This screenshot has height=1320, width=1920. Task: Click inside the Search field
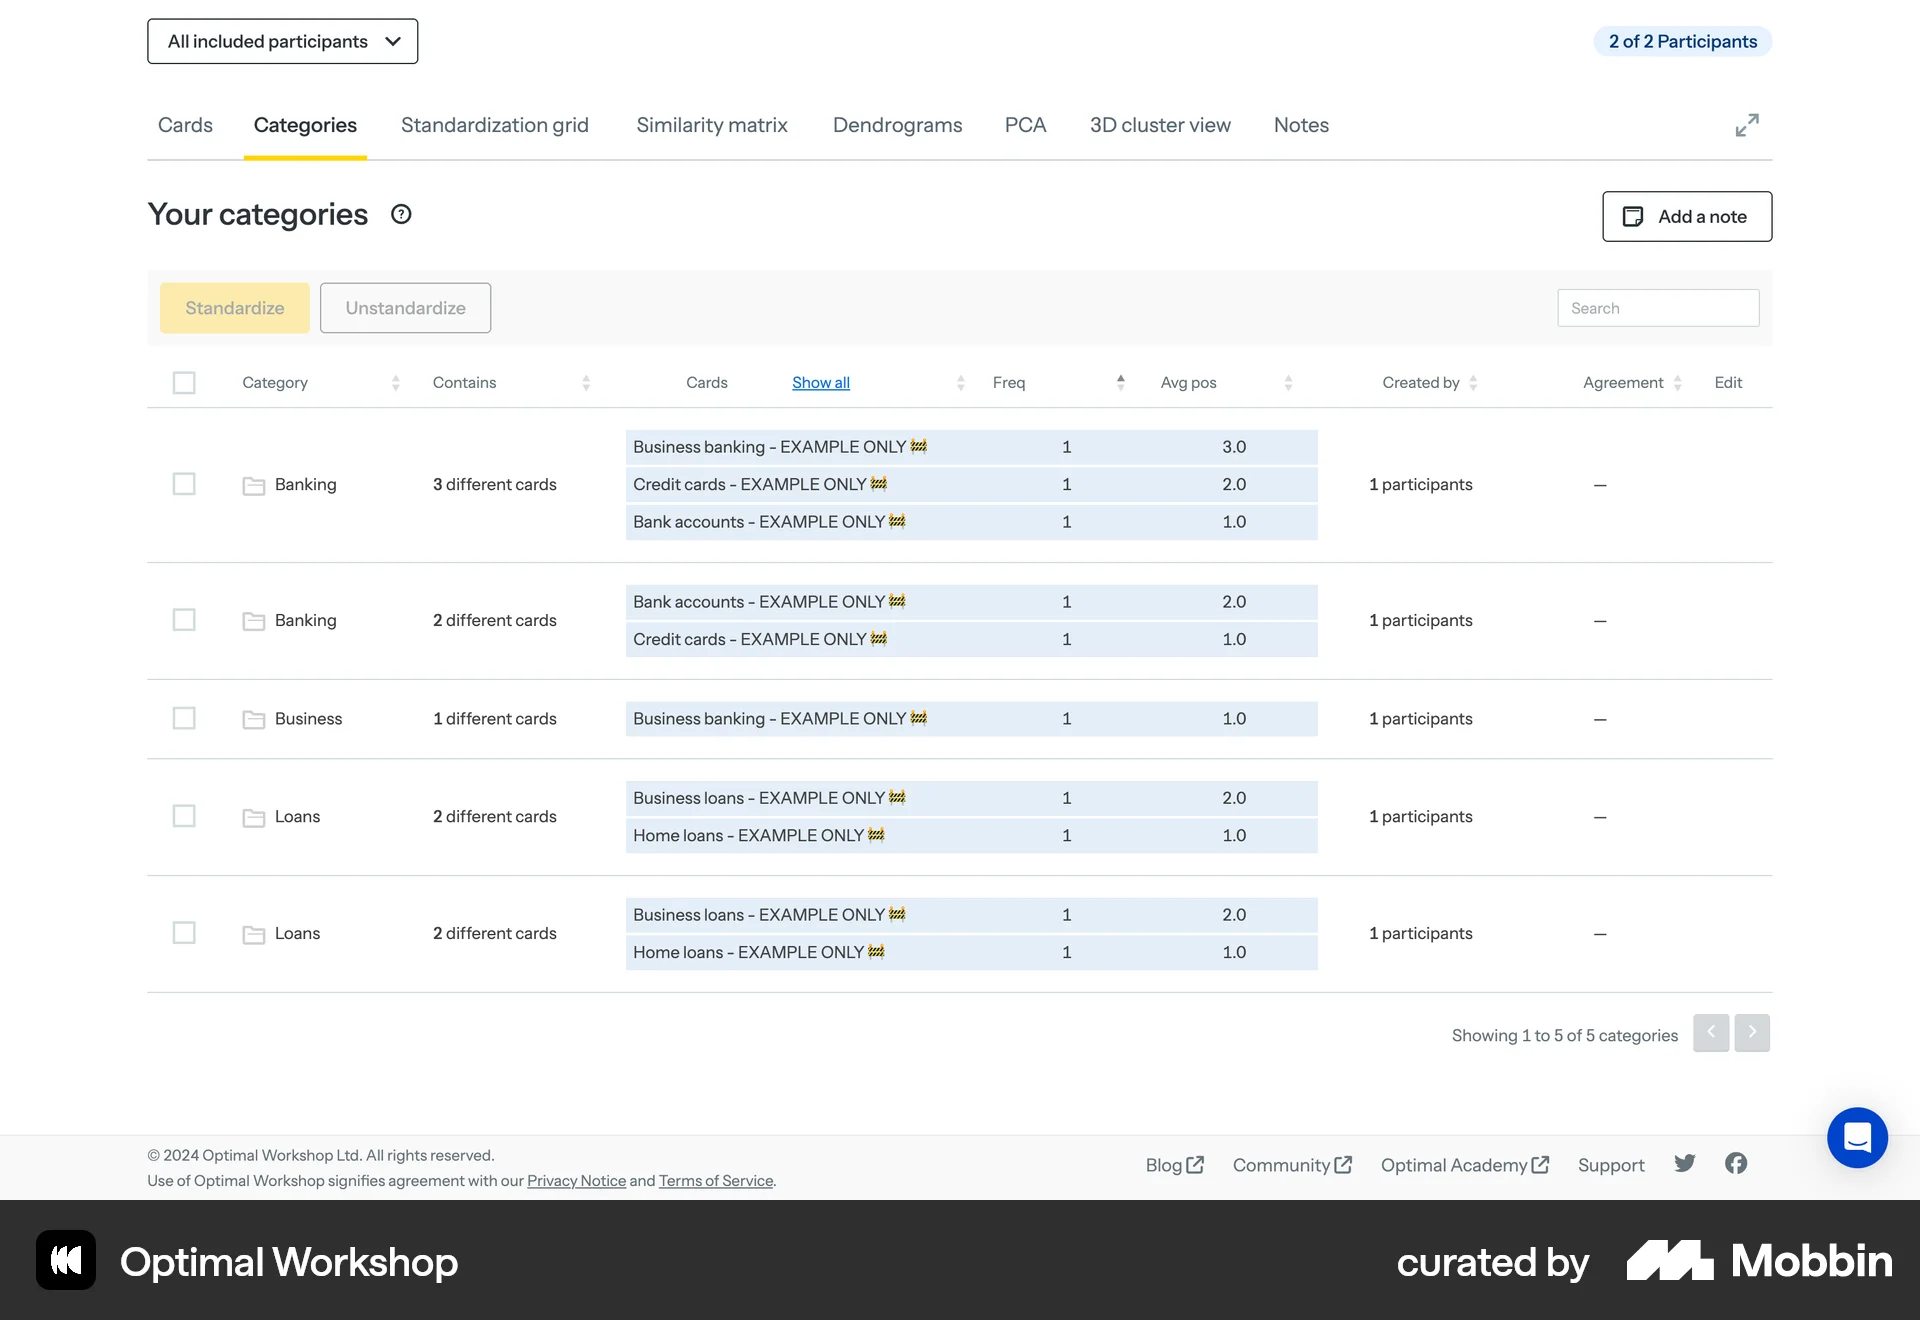click(1657, 307)
